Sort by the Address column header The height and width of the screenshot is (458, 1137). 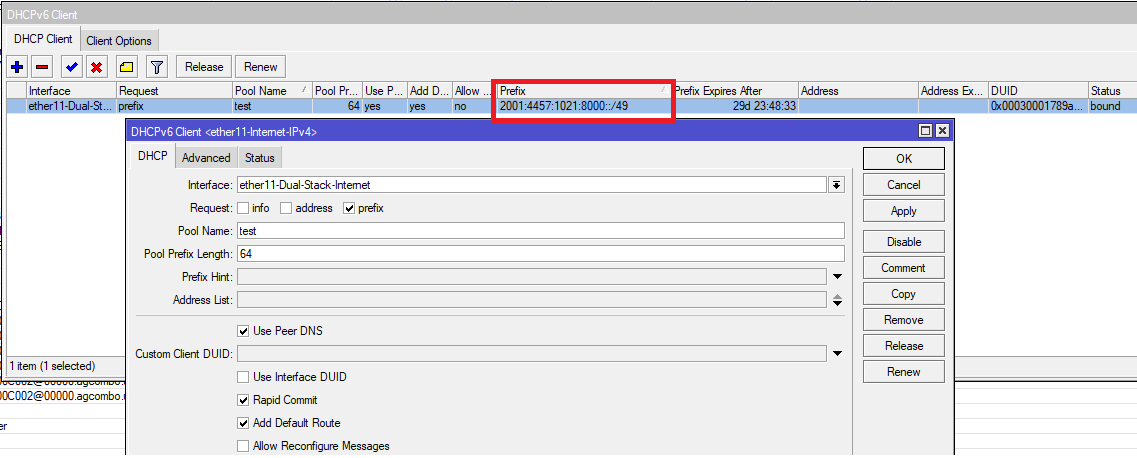coord(858,91)
